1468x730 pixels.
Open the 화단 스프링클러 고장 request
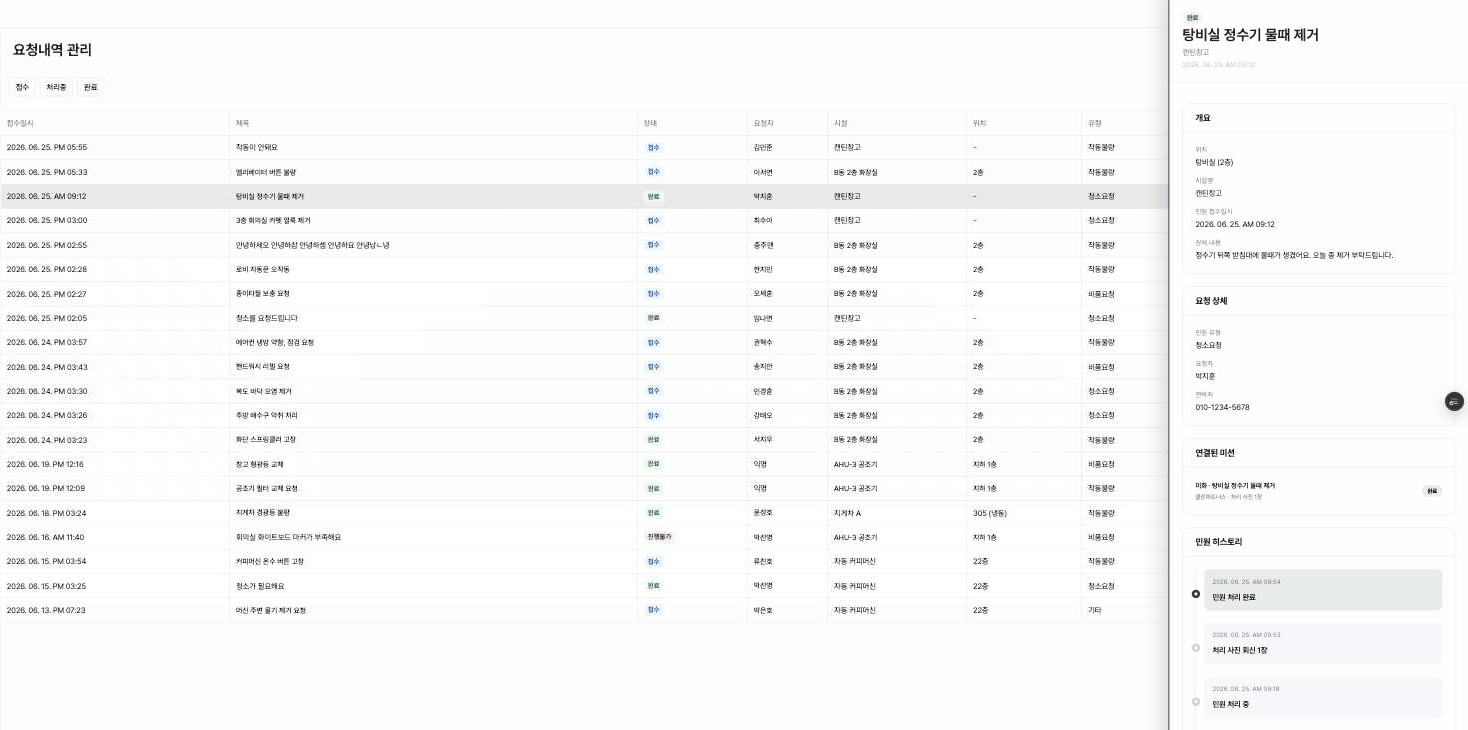click(265, 440)
